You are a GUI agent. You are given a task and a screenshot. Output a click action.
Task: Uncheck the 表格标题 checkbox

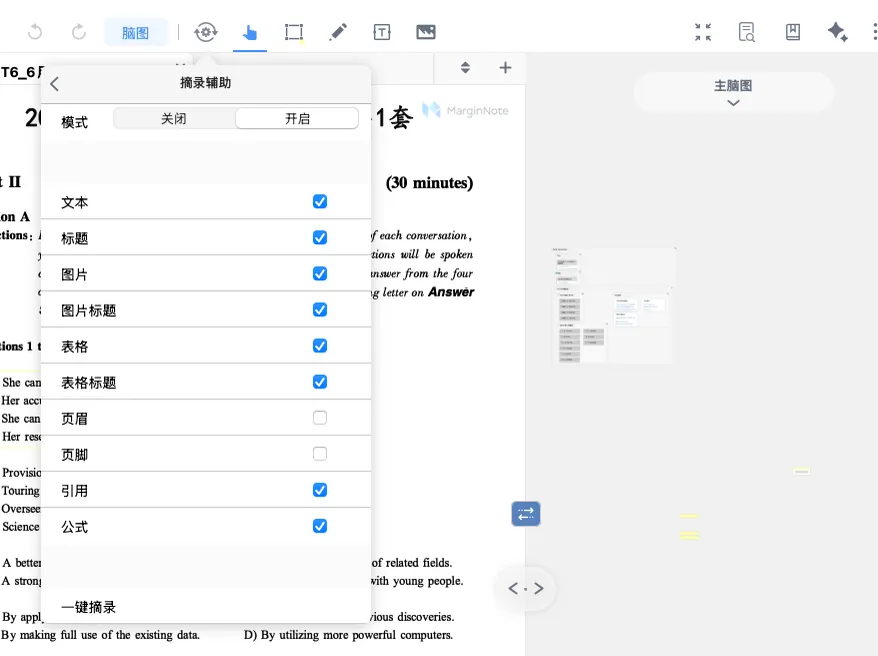[320, 382]
